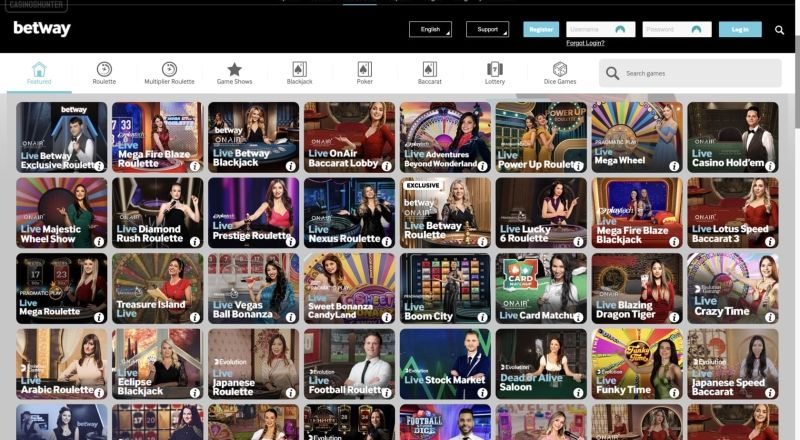Image resolution: width=800 pixels, height=440 pixels.
Task: Open the Featured home category
Action: pyautogui.click(x=39, y=73)
